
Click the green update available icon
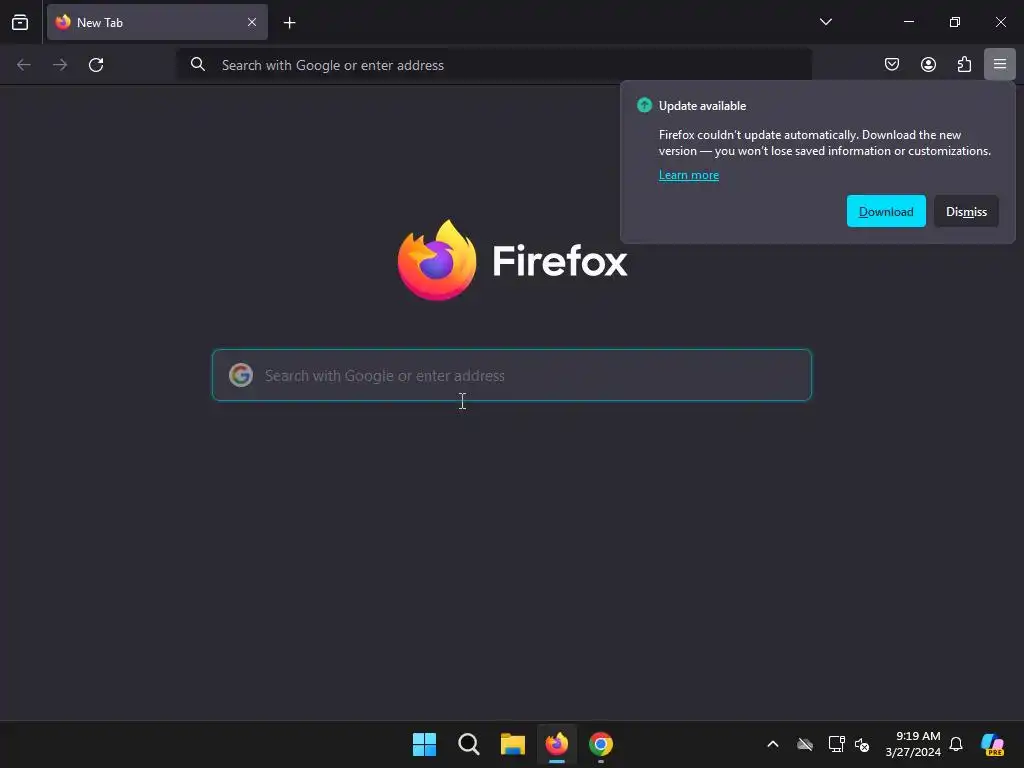(644, 105)
